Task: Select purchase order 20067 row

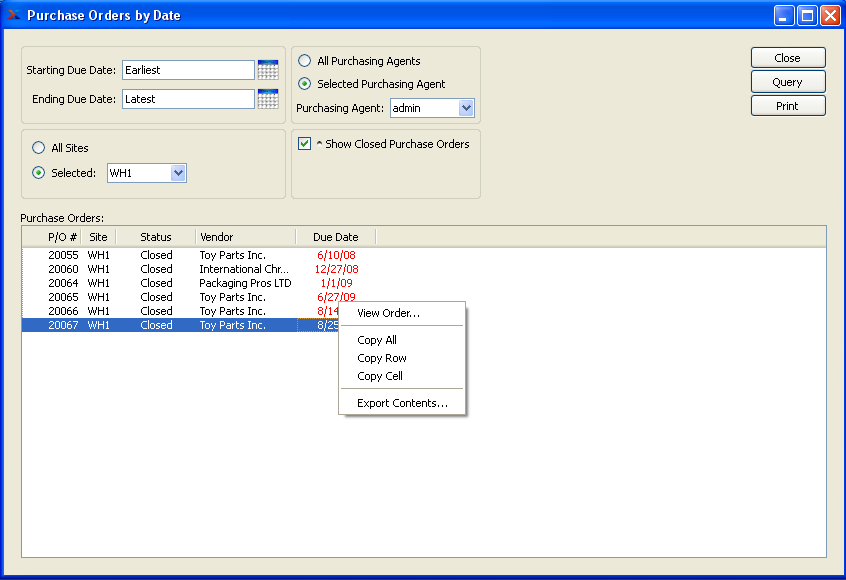Action: (x=180, y=325)
